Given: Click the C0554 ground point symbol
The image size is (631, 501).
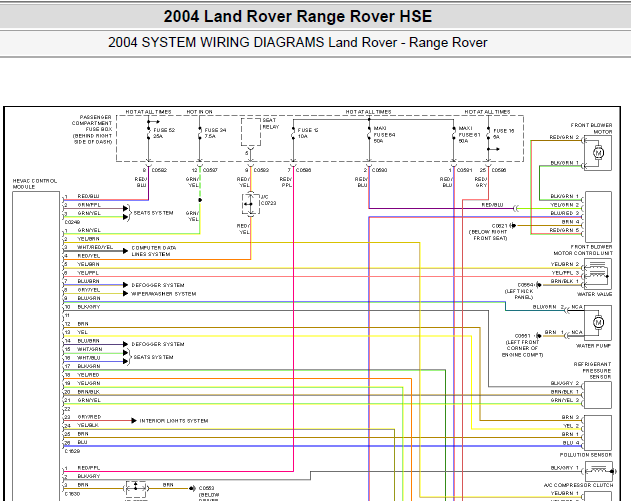Looking at the screenshot, I should click(538, 285).
